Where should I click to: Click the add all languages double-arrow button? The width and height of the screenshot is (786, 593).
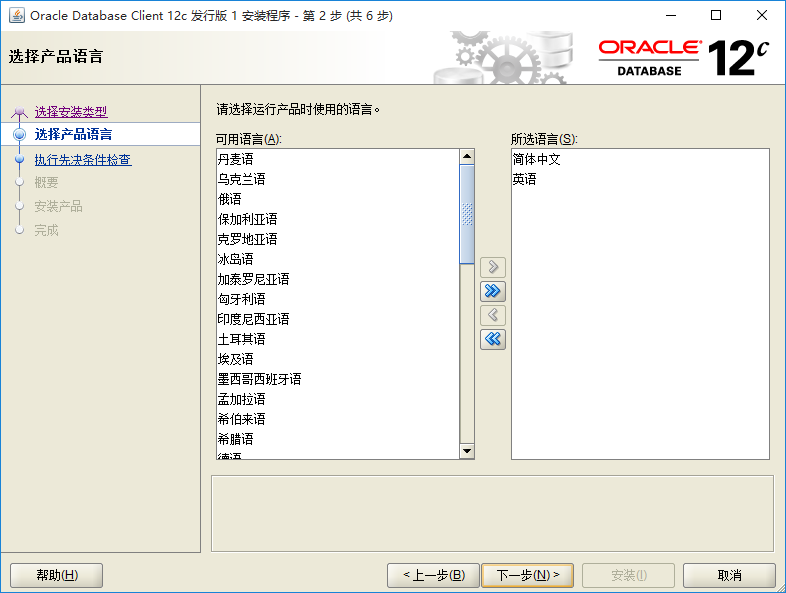[493, 291]
